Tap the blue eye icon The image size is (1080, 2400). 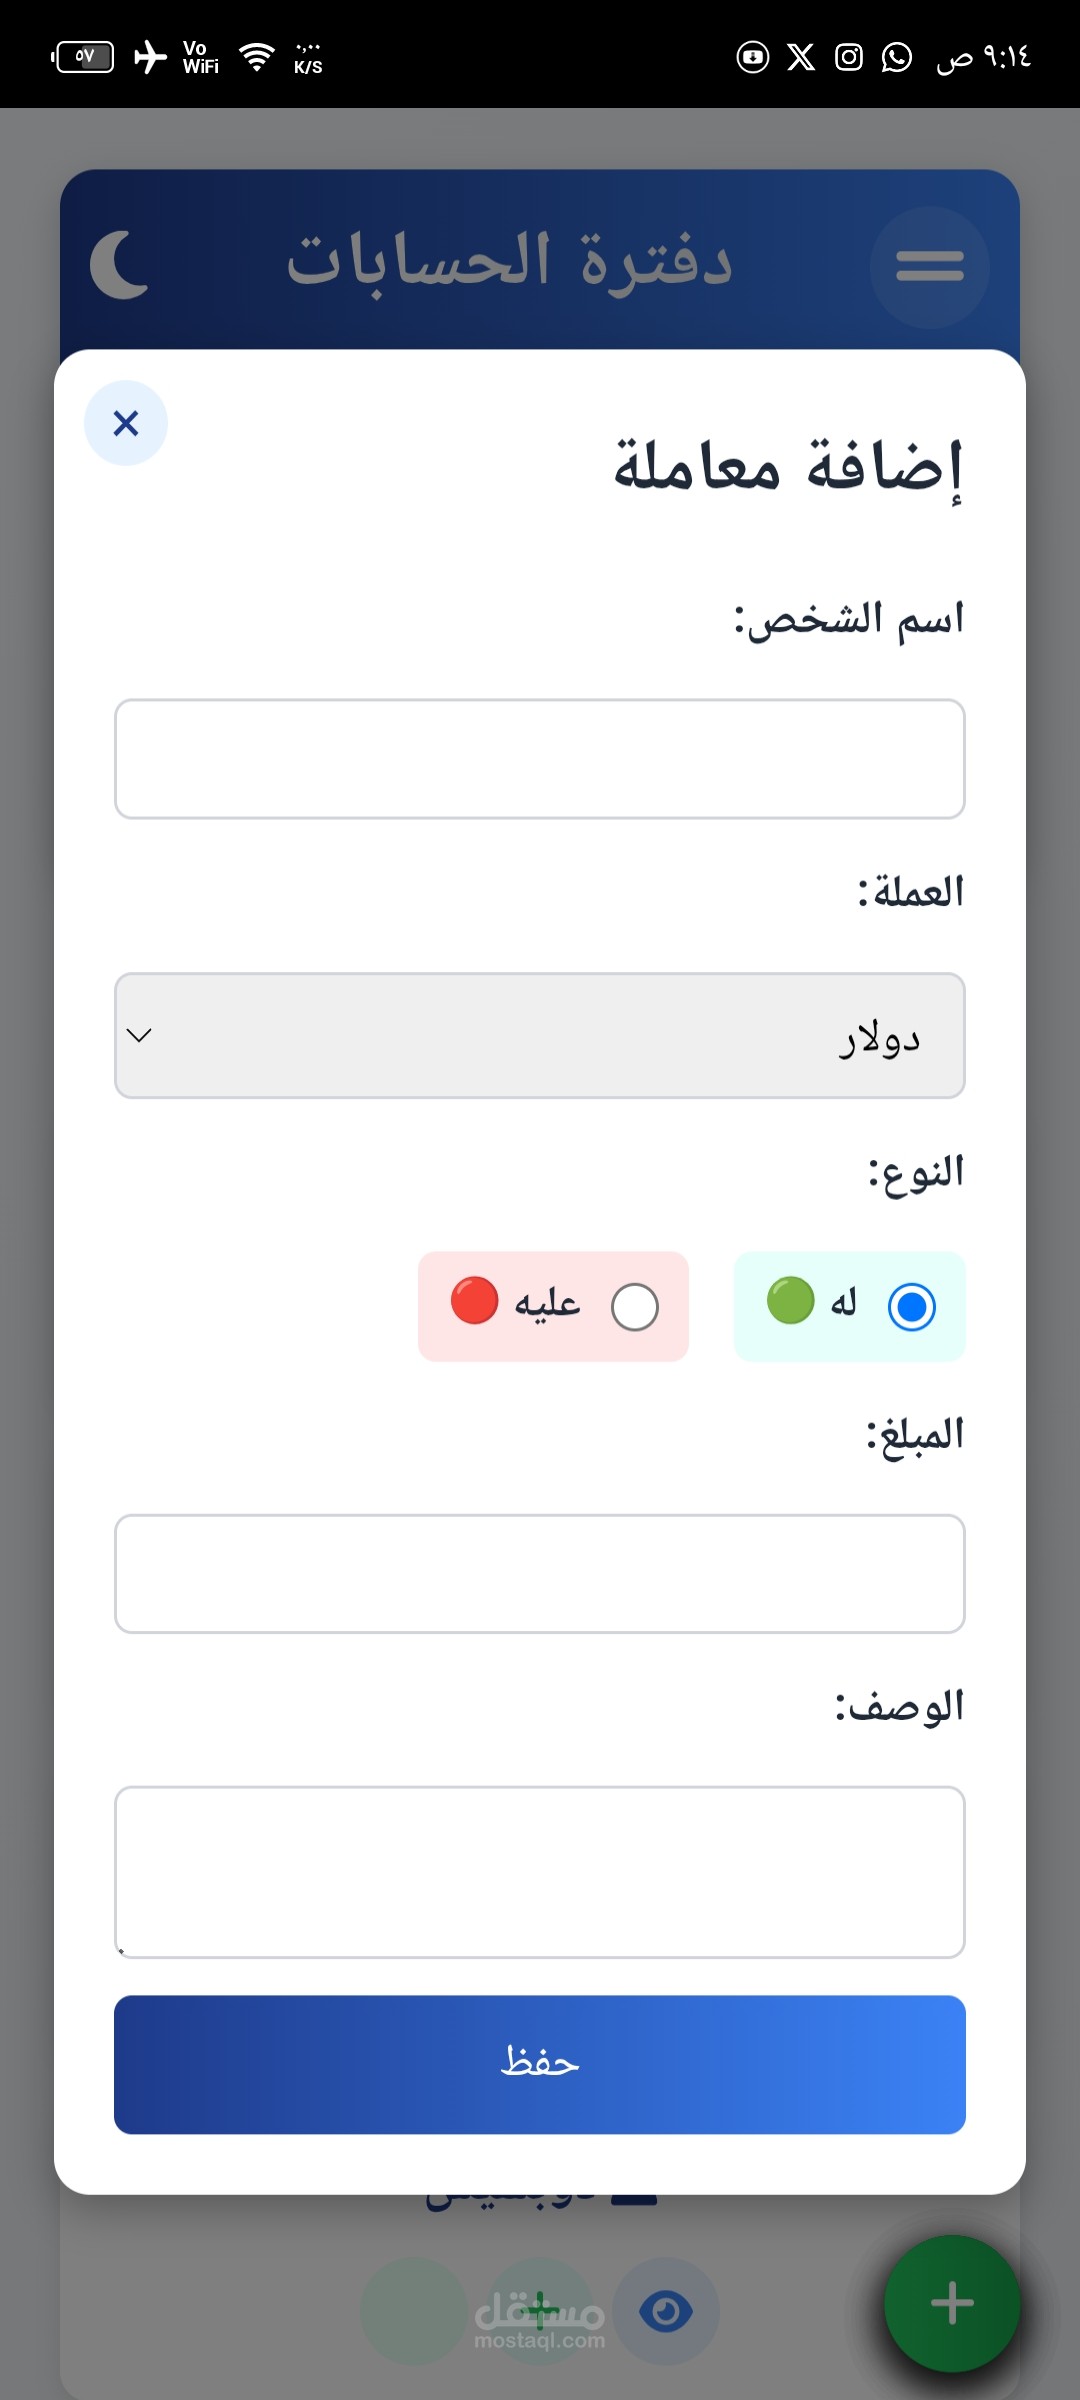(x=665, y=2311)
